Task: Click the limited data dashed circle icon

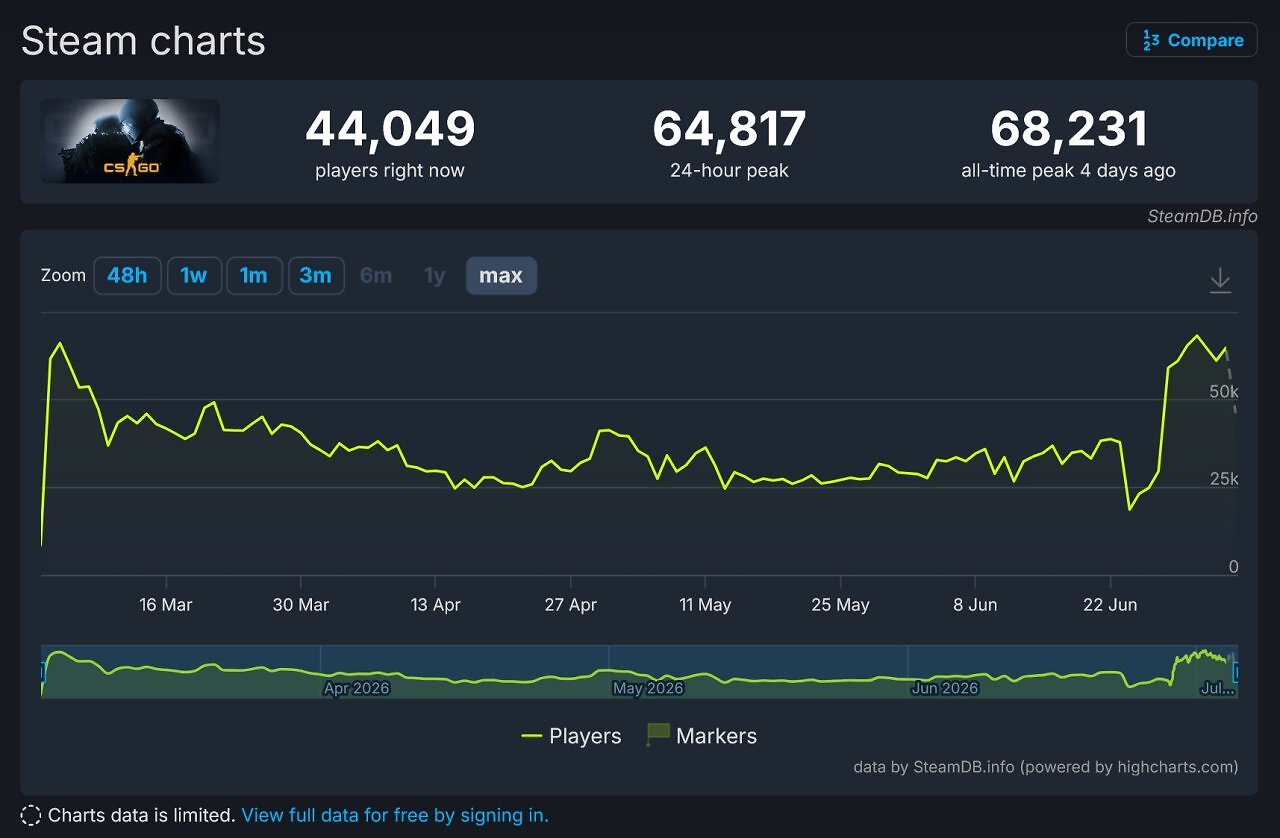Action: (x=31, y=815)
